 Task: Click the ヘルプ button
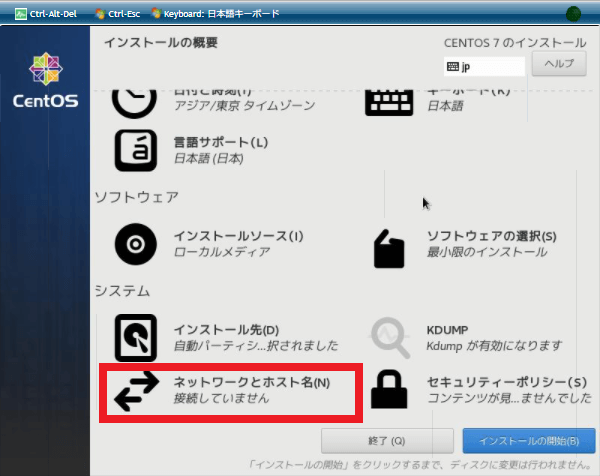tap(559, 64)
